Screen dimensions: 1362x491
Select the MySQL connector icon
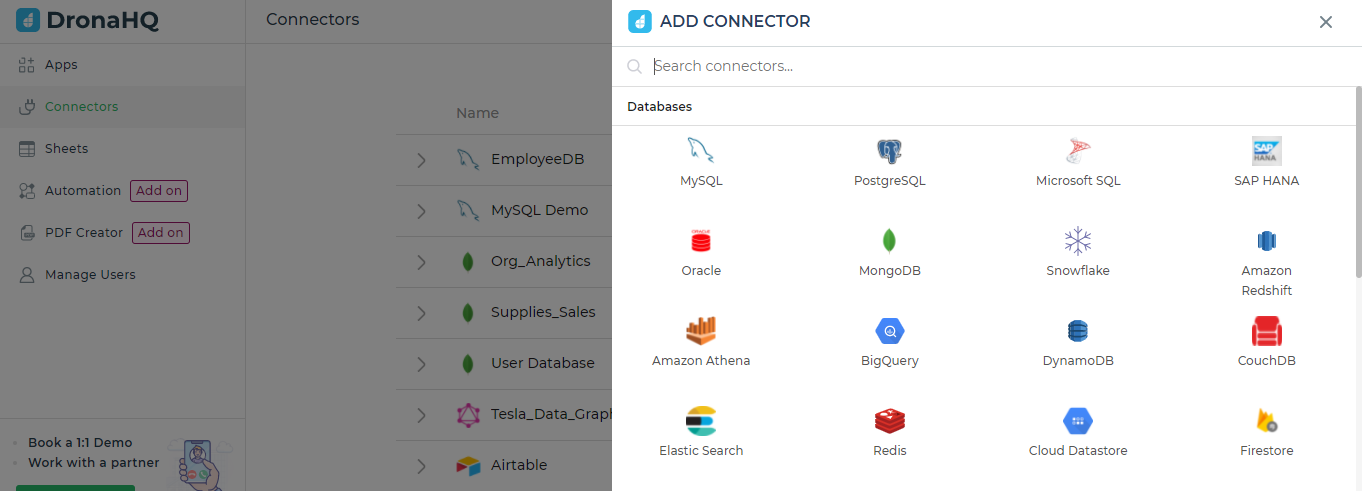point(700,151)
